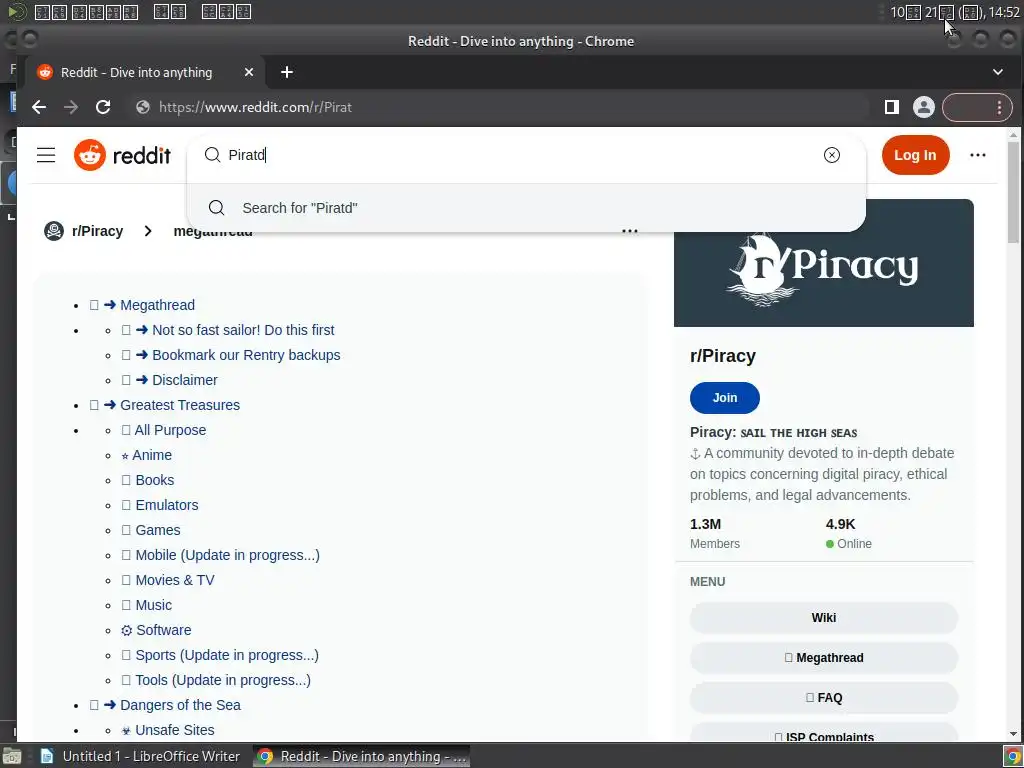Open the FAQ menu button
Screen dimensions: 1024x768
(824, 697)
